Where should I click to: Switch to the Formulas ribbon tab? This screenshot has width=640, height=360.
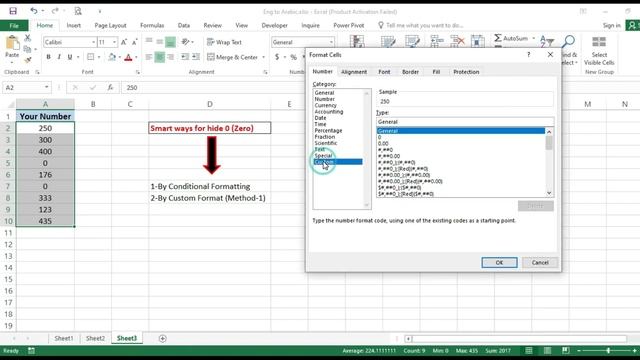pos(152,25)
